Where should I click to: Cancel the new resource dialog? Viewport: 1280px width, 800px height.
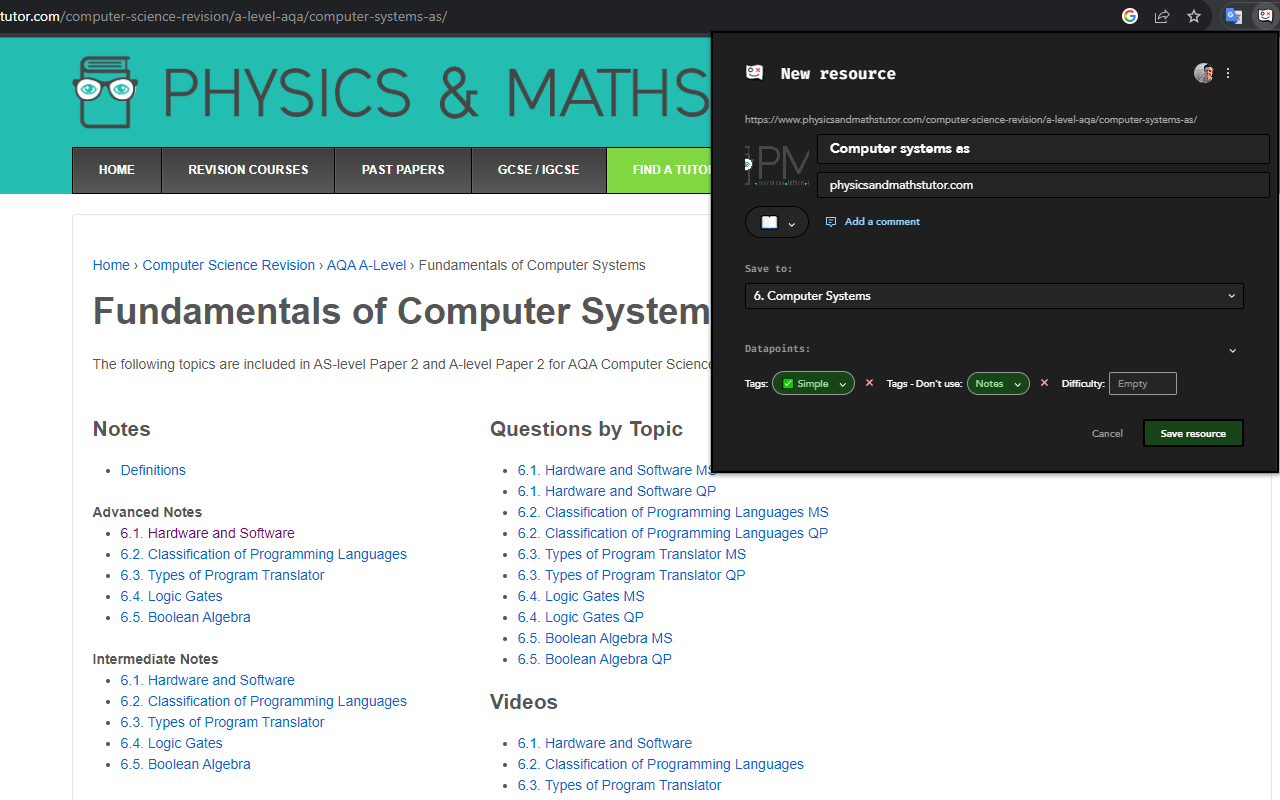click(x=1107, y=434)
